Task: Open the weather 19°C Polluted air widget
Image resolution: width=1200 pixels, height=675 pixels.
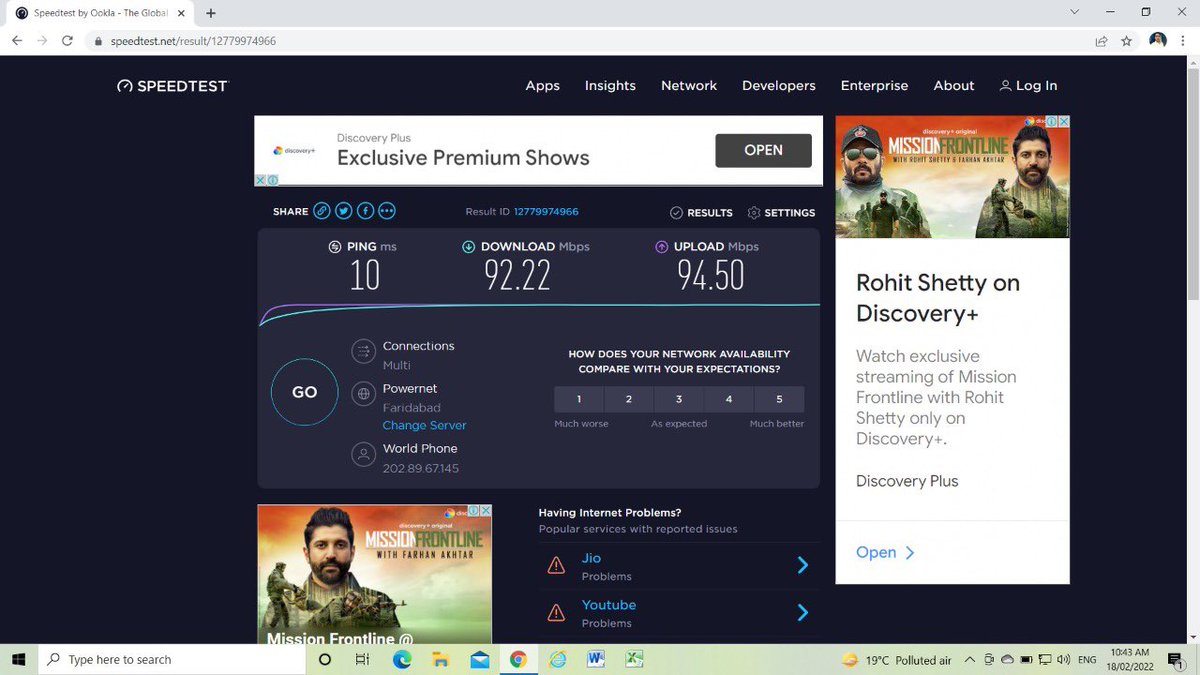Action: [x=897, y=660]
